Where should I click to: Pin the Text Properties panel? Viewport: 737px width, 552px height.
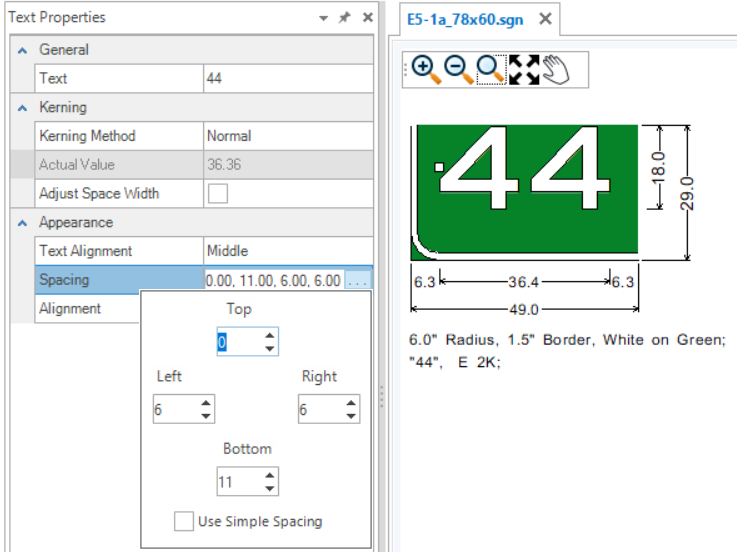345,18
